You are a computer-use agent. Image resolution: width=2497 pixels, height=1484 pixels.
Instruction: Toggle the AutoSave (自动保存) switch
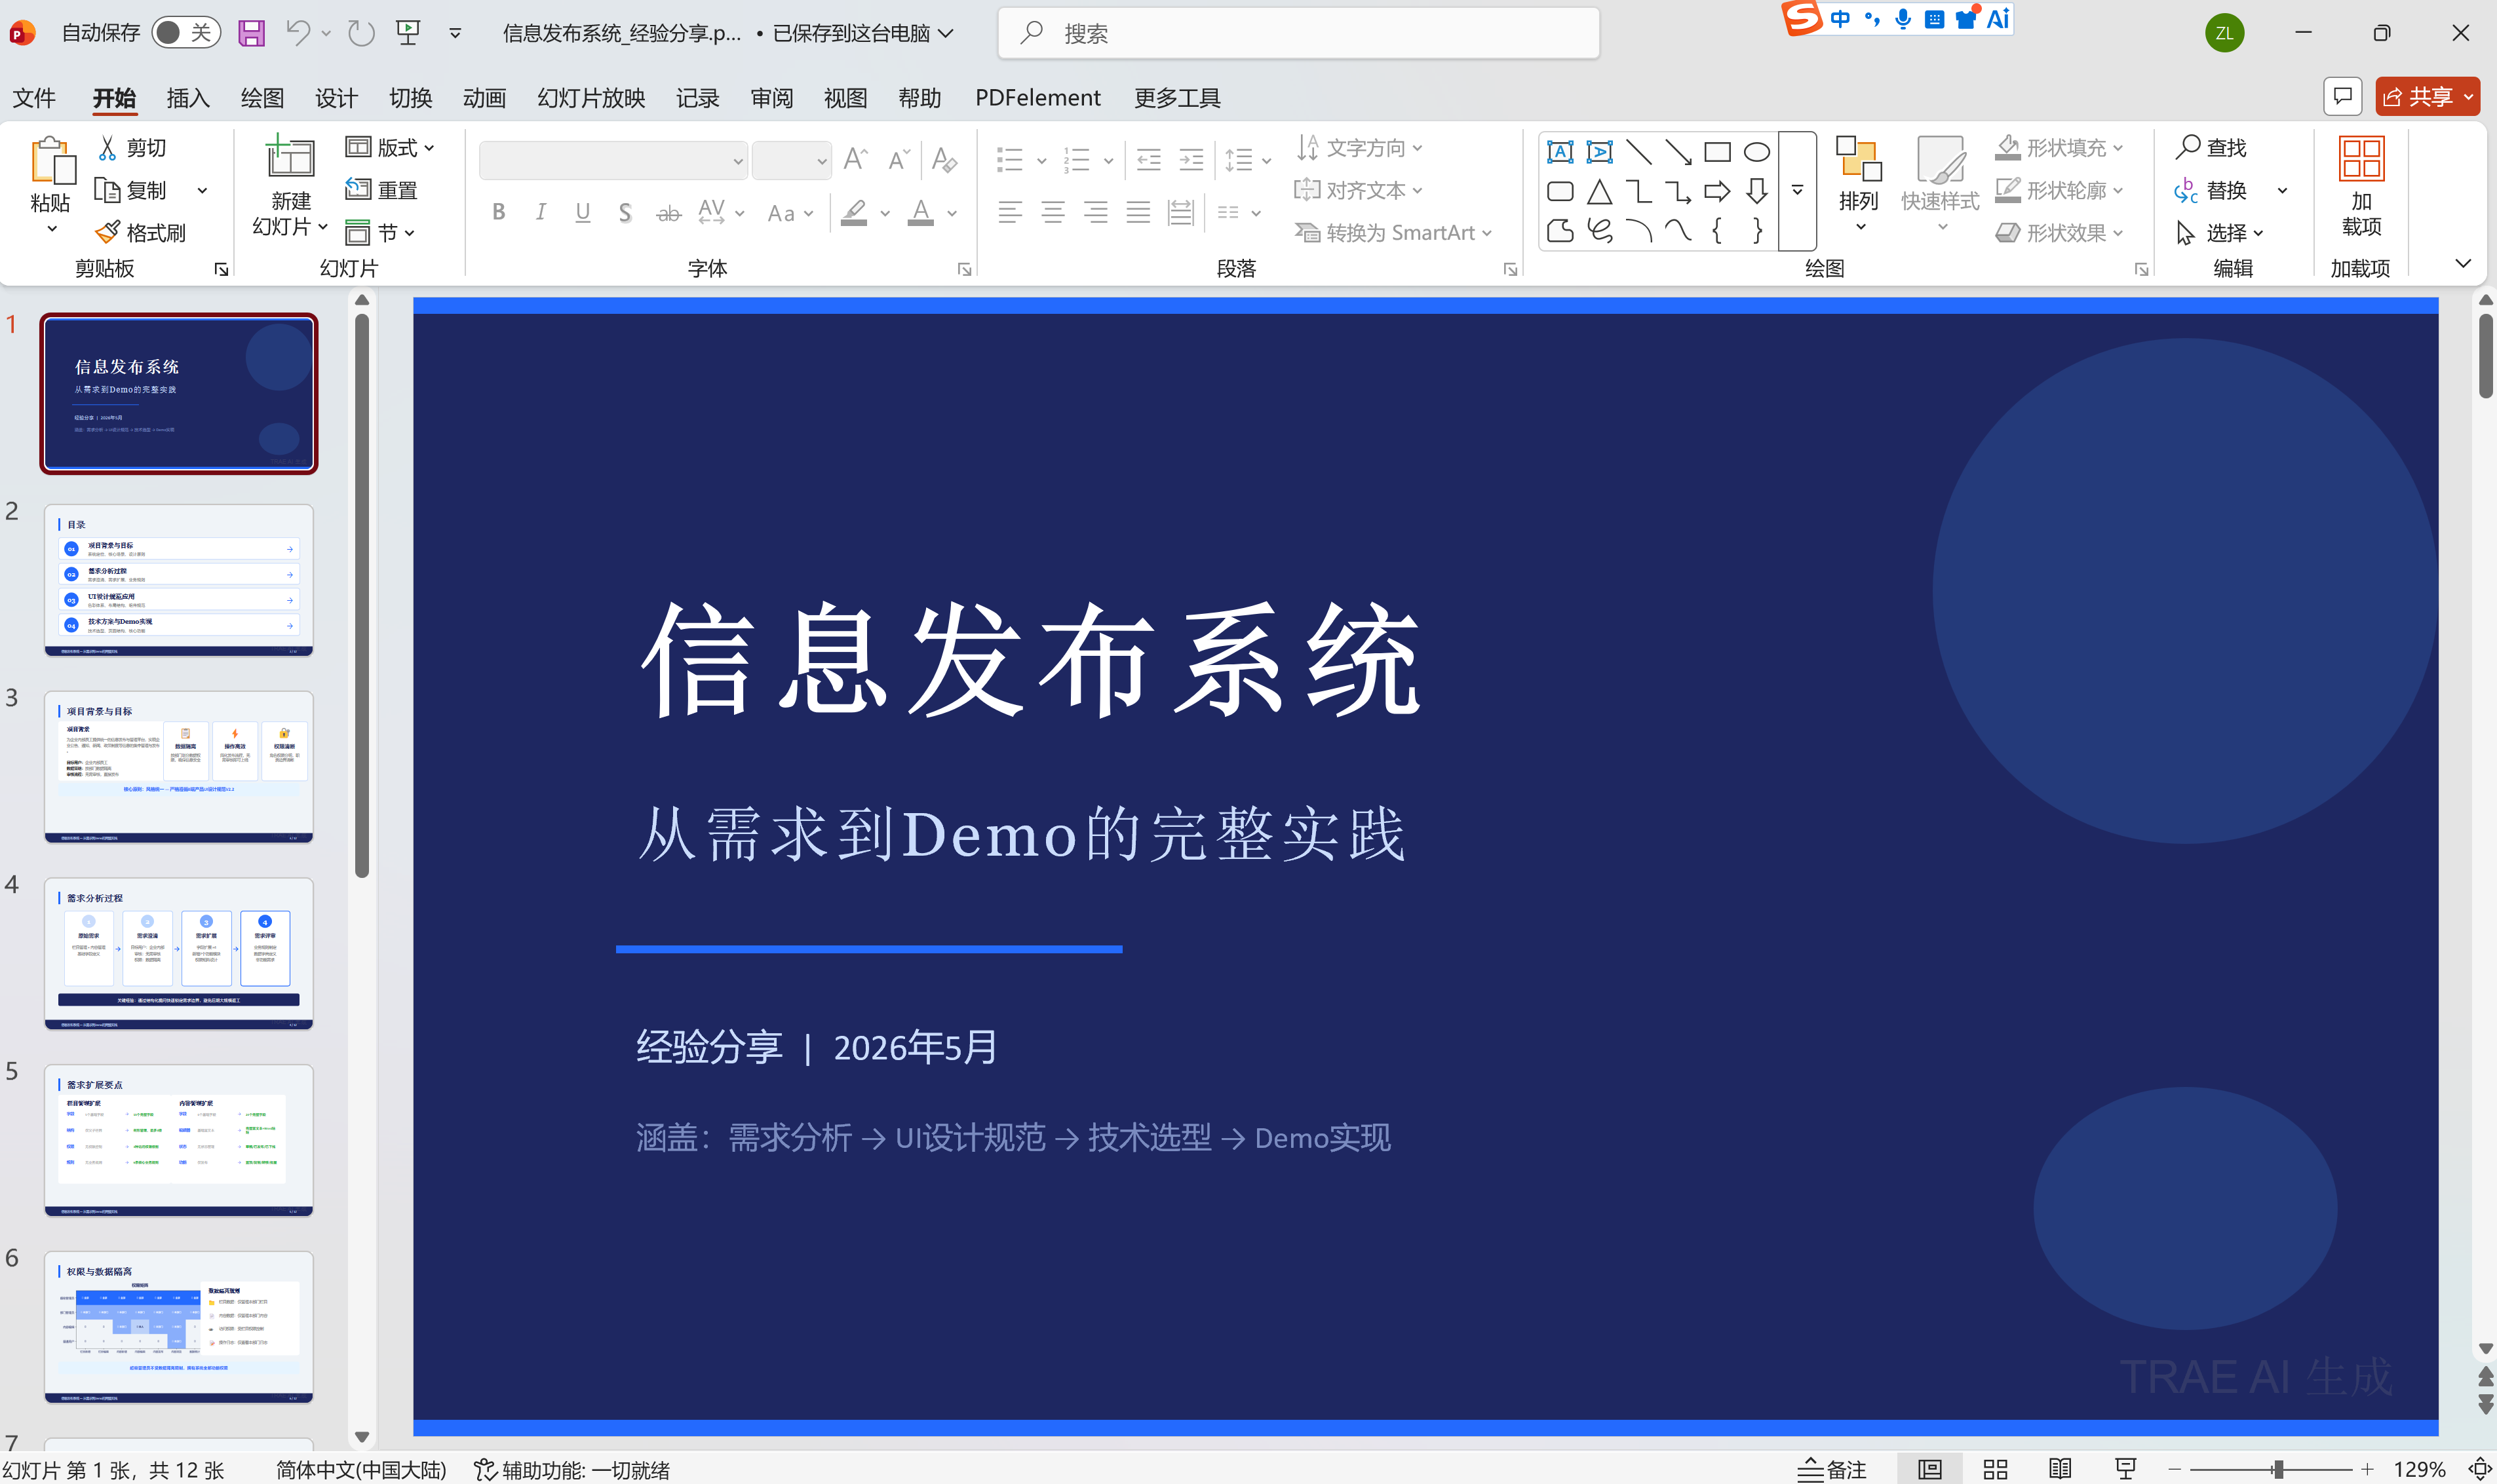pyautogui.click(x=186, y=33)
